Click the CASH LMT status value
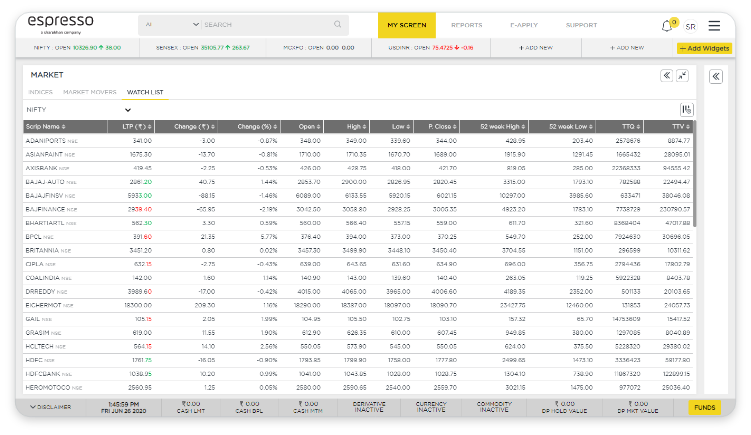The height and width of the screenshot is (435, 751). [191, 407]
